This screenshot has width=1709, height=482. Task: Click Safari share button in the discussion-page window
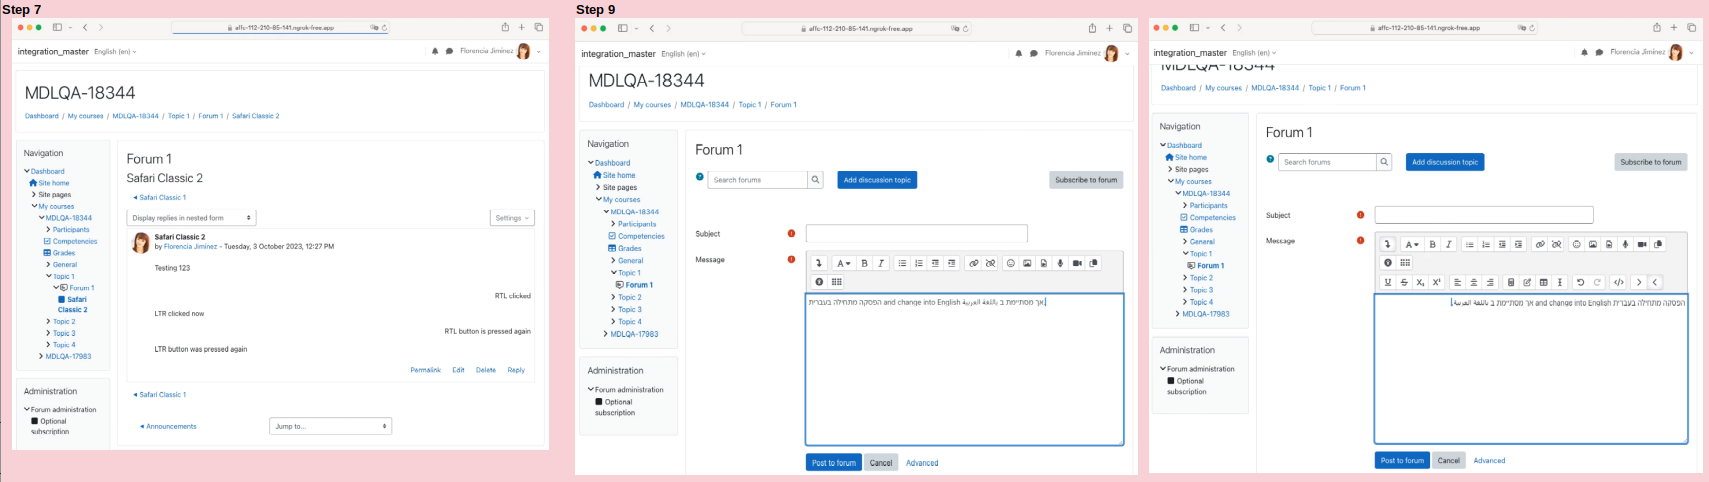click(505, 27)
